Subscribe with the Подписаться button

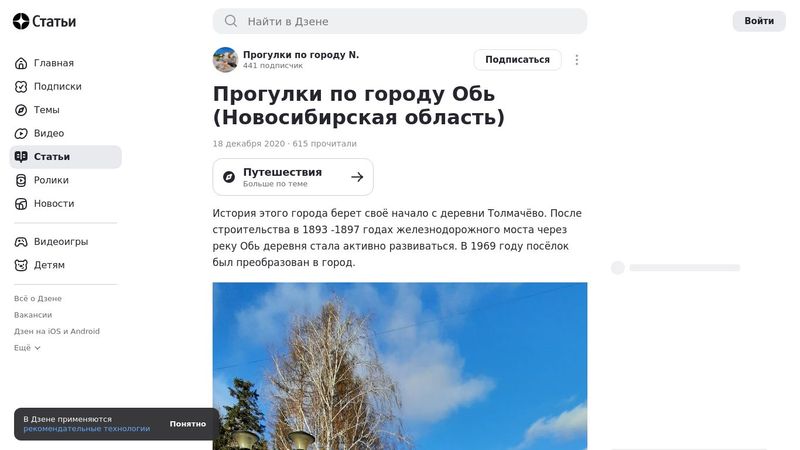click(x=517, y=60)
